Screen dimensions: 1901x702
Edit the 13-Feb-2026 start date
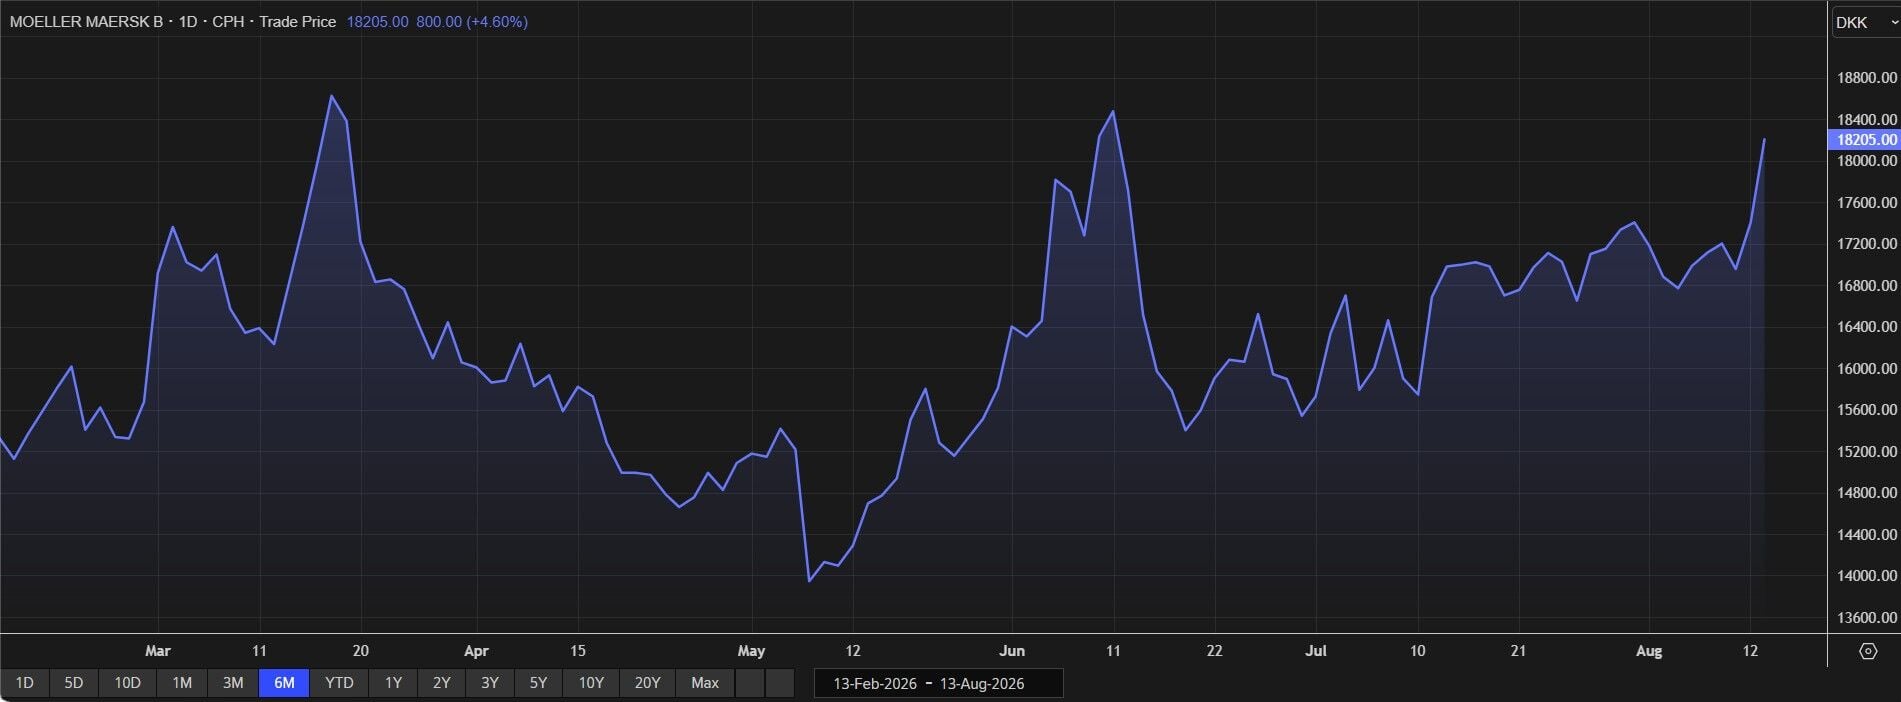pos(875,684)
